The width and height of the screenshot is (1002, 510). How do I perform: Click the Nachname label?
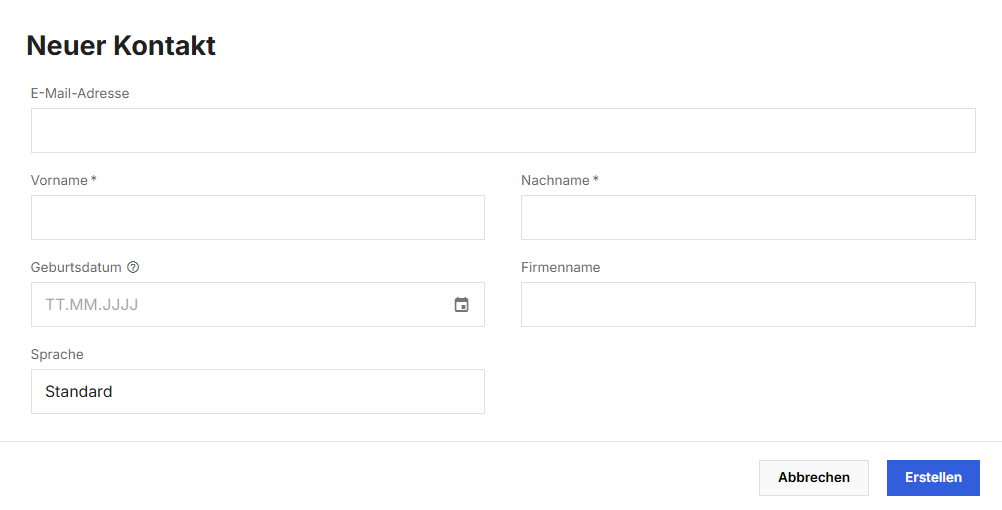[x=555, y=180]
